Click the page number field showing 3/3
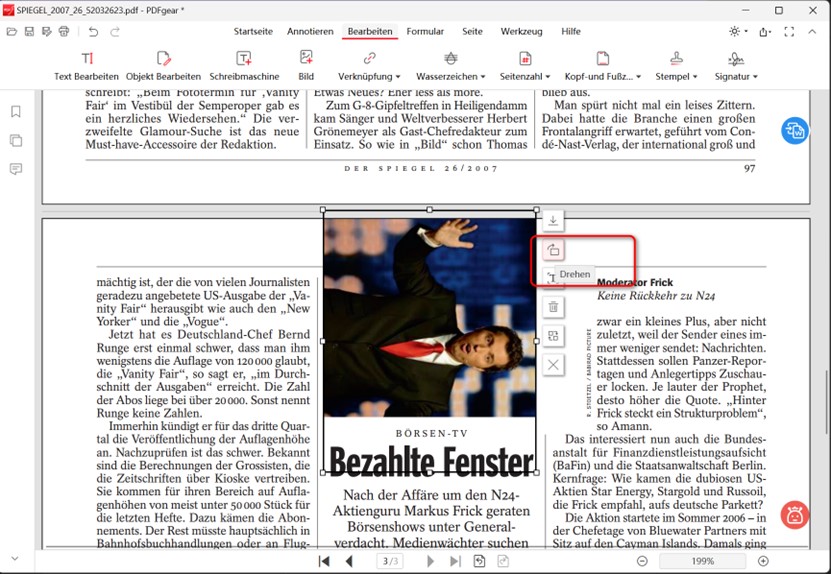Screen dimensions: 831x574 coord(390,561)
